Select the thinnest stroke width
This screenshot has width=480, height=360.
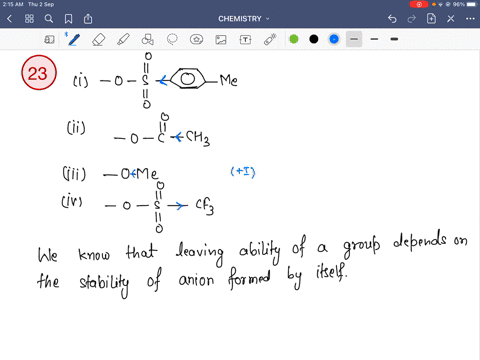354,39
